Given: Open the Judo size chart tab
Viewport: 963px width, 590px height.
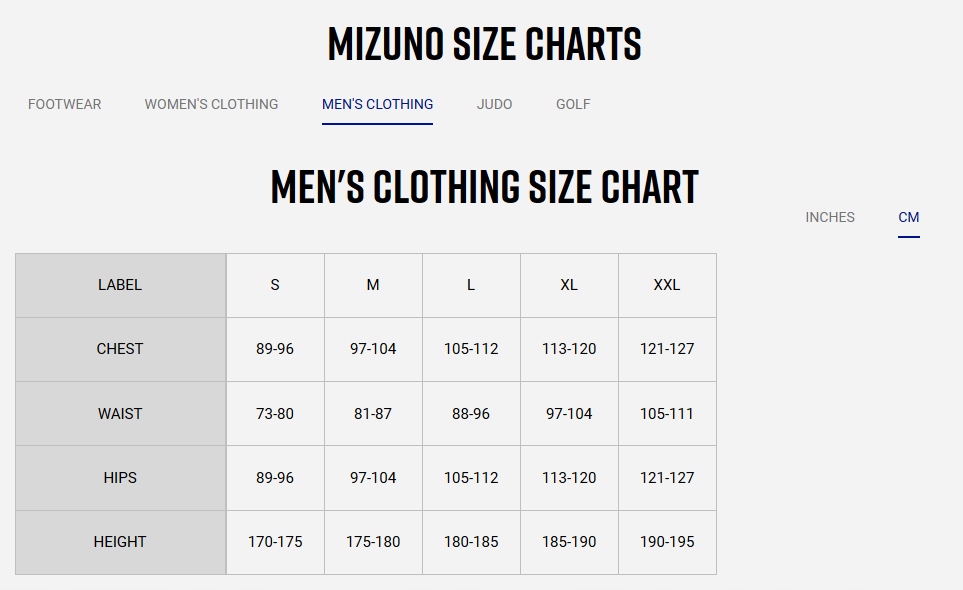Looking at the screenshot, I should 494,104.
